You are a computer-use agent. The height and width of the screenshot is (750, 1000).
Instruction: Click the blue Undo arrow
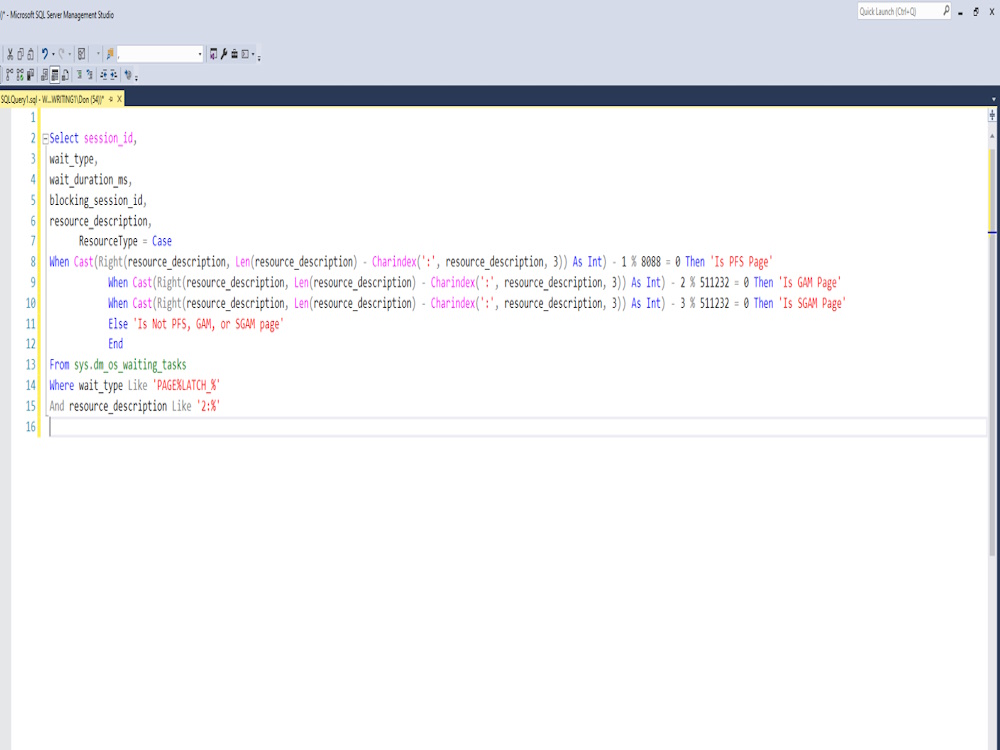45,54
